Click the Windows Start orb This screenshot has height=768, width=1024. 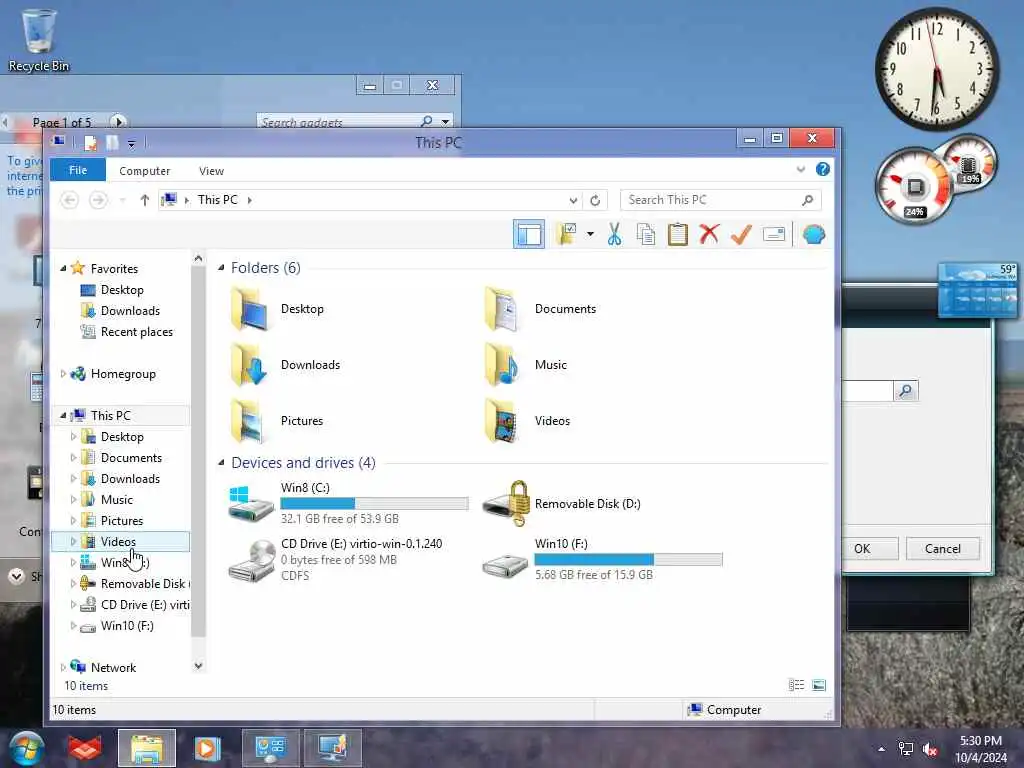tap(26, 748)
